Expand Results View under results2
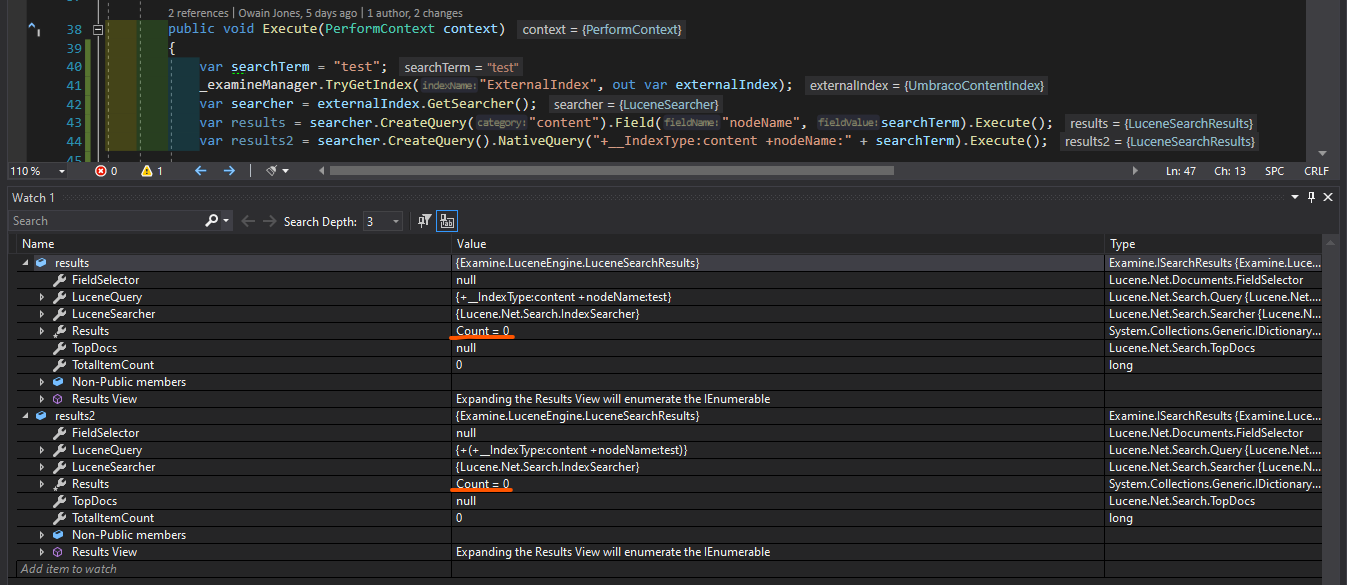The width and height of the screenshot is (1347, 585). click(42, 552)
